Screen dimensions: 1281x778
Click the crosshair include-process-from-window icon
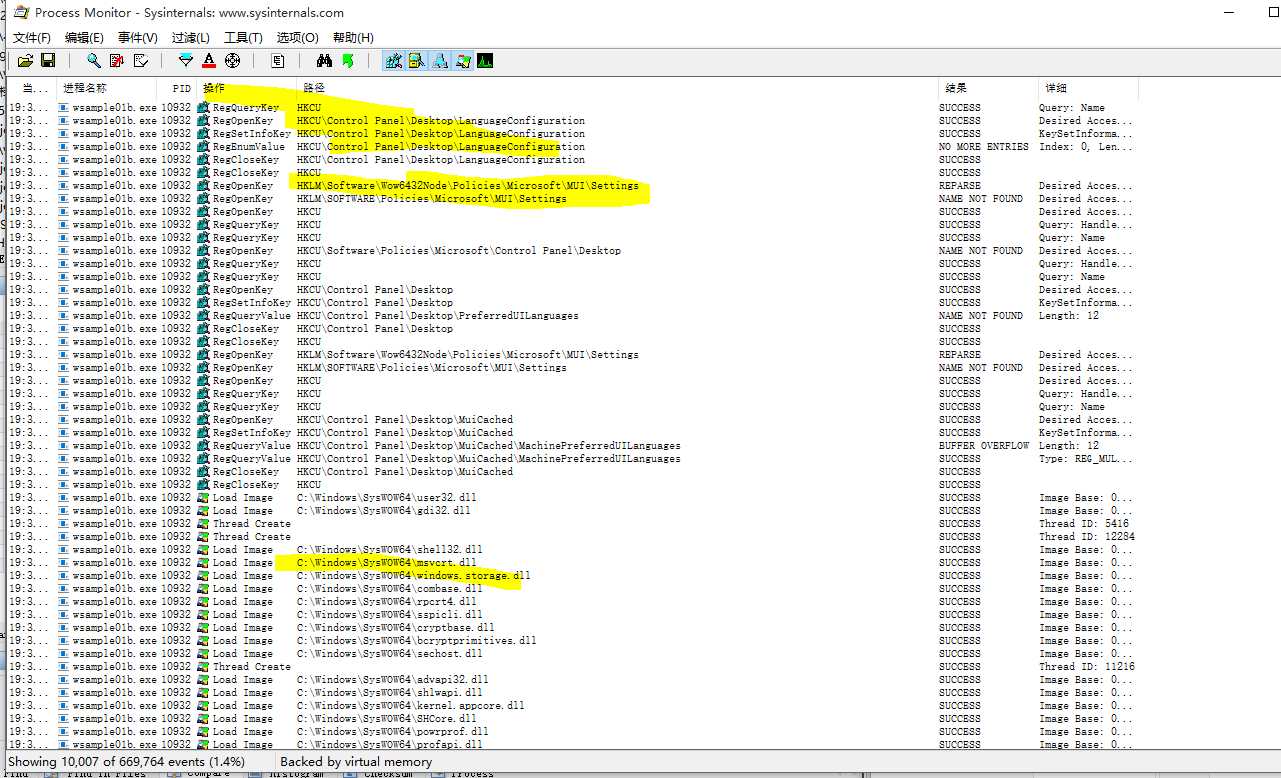233,61
